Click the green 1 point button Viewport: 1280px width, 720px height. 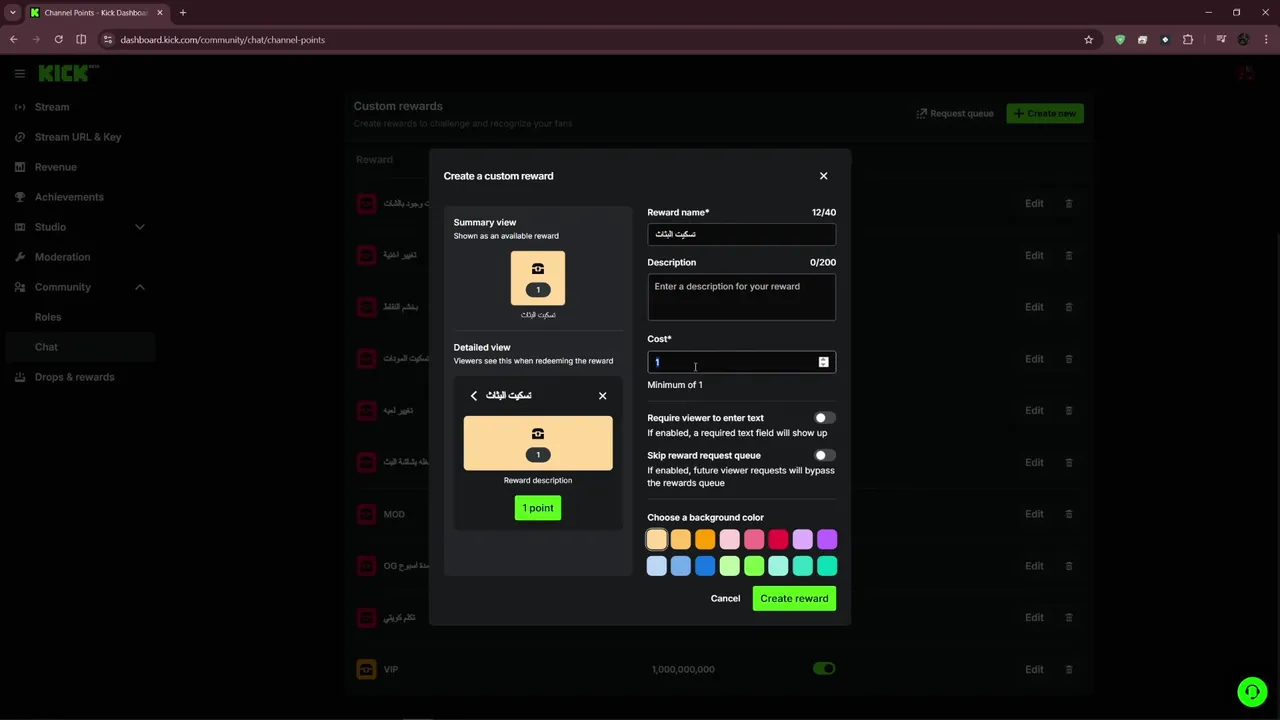pos(538,508)
